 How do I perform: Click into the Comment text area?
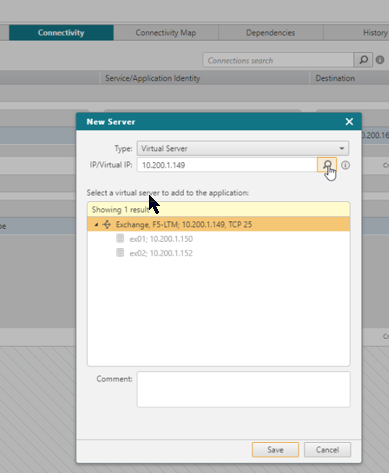(x=244, y=389)
